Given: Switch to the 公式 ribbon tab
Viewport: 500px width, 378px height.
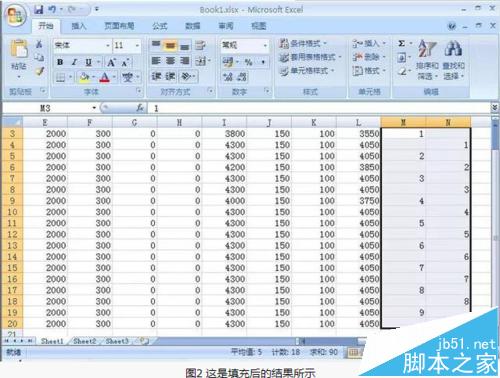Looking at the screenshot, I should [x=159, y=26].
